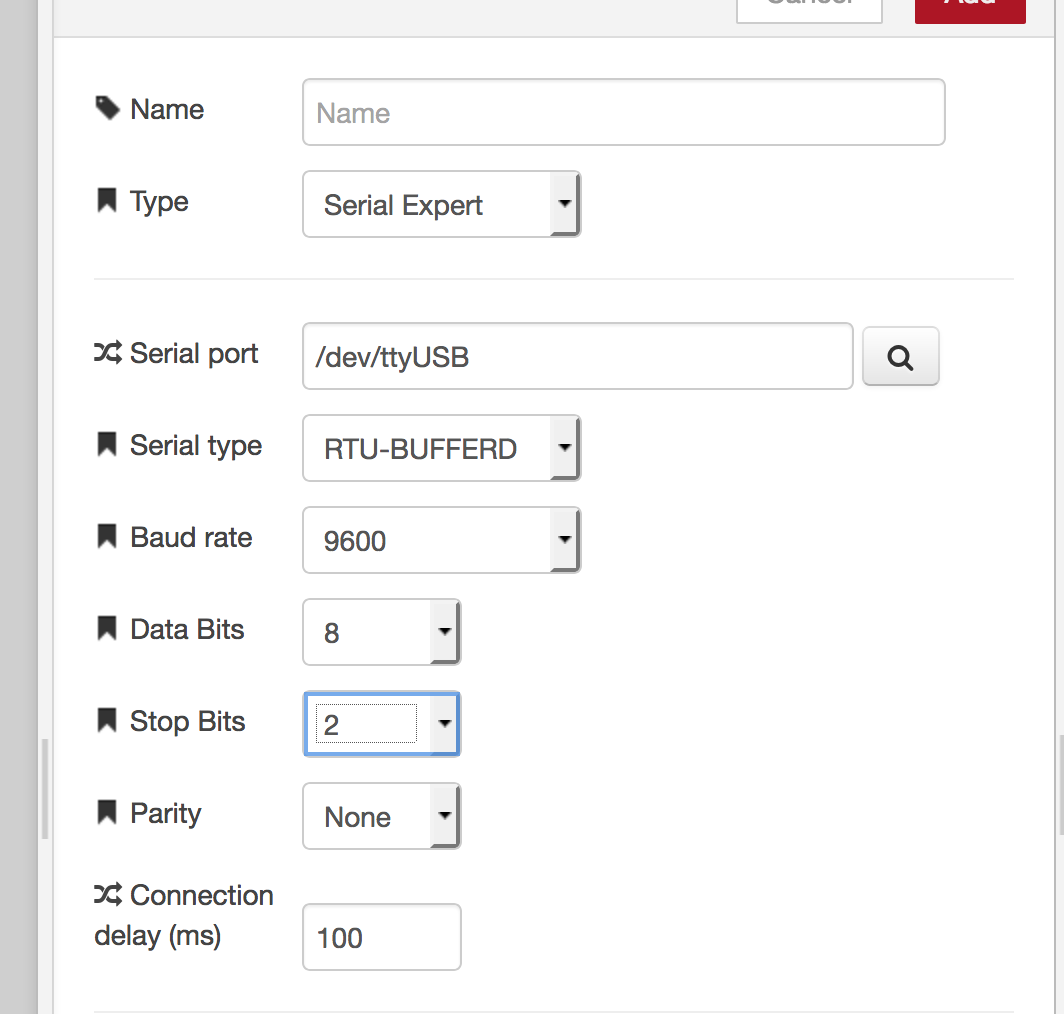Click the bookmark icon next to Type

tap(106, 199)
